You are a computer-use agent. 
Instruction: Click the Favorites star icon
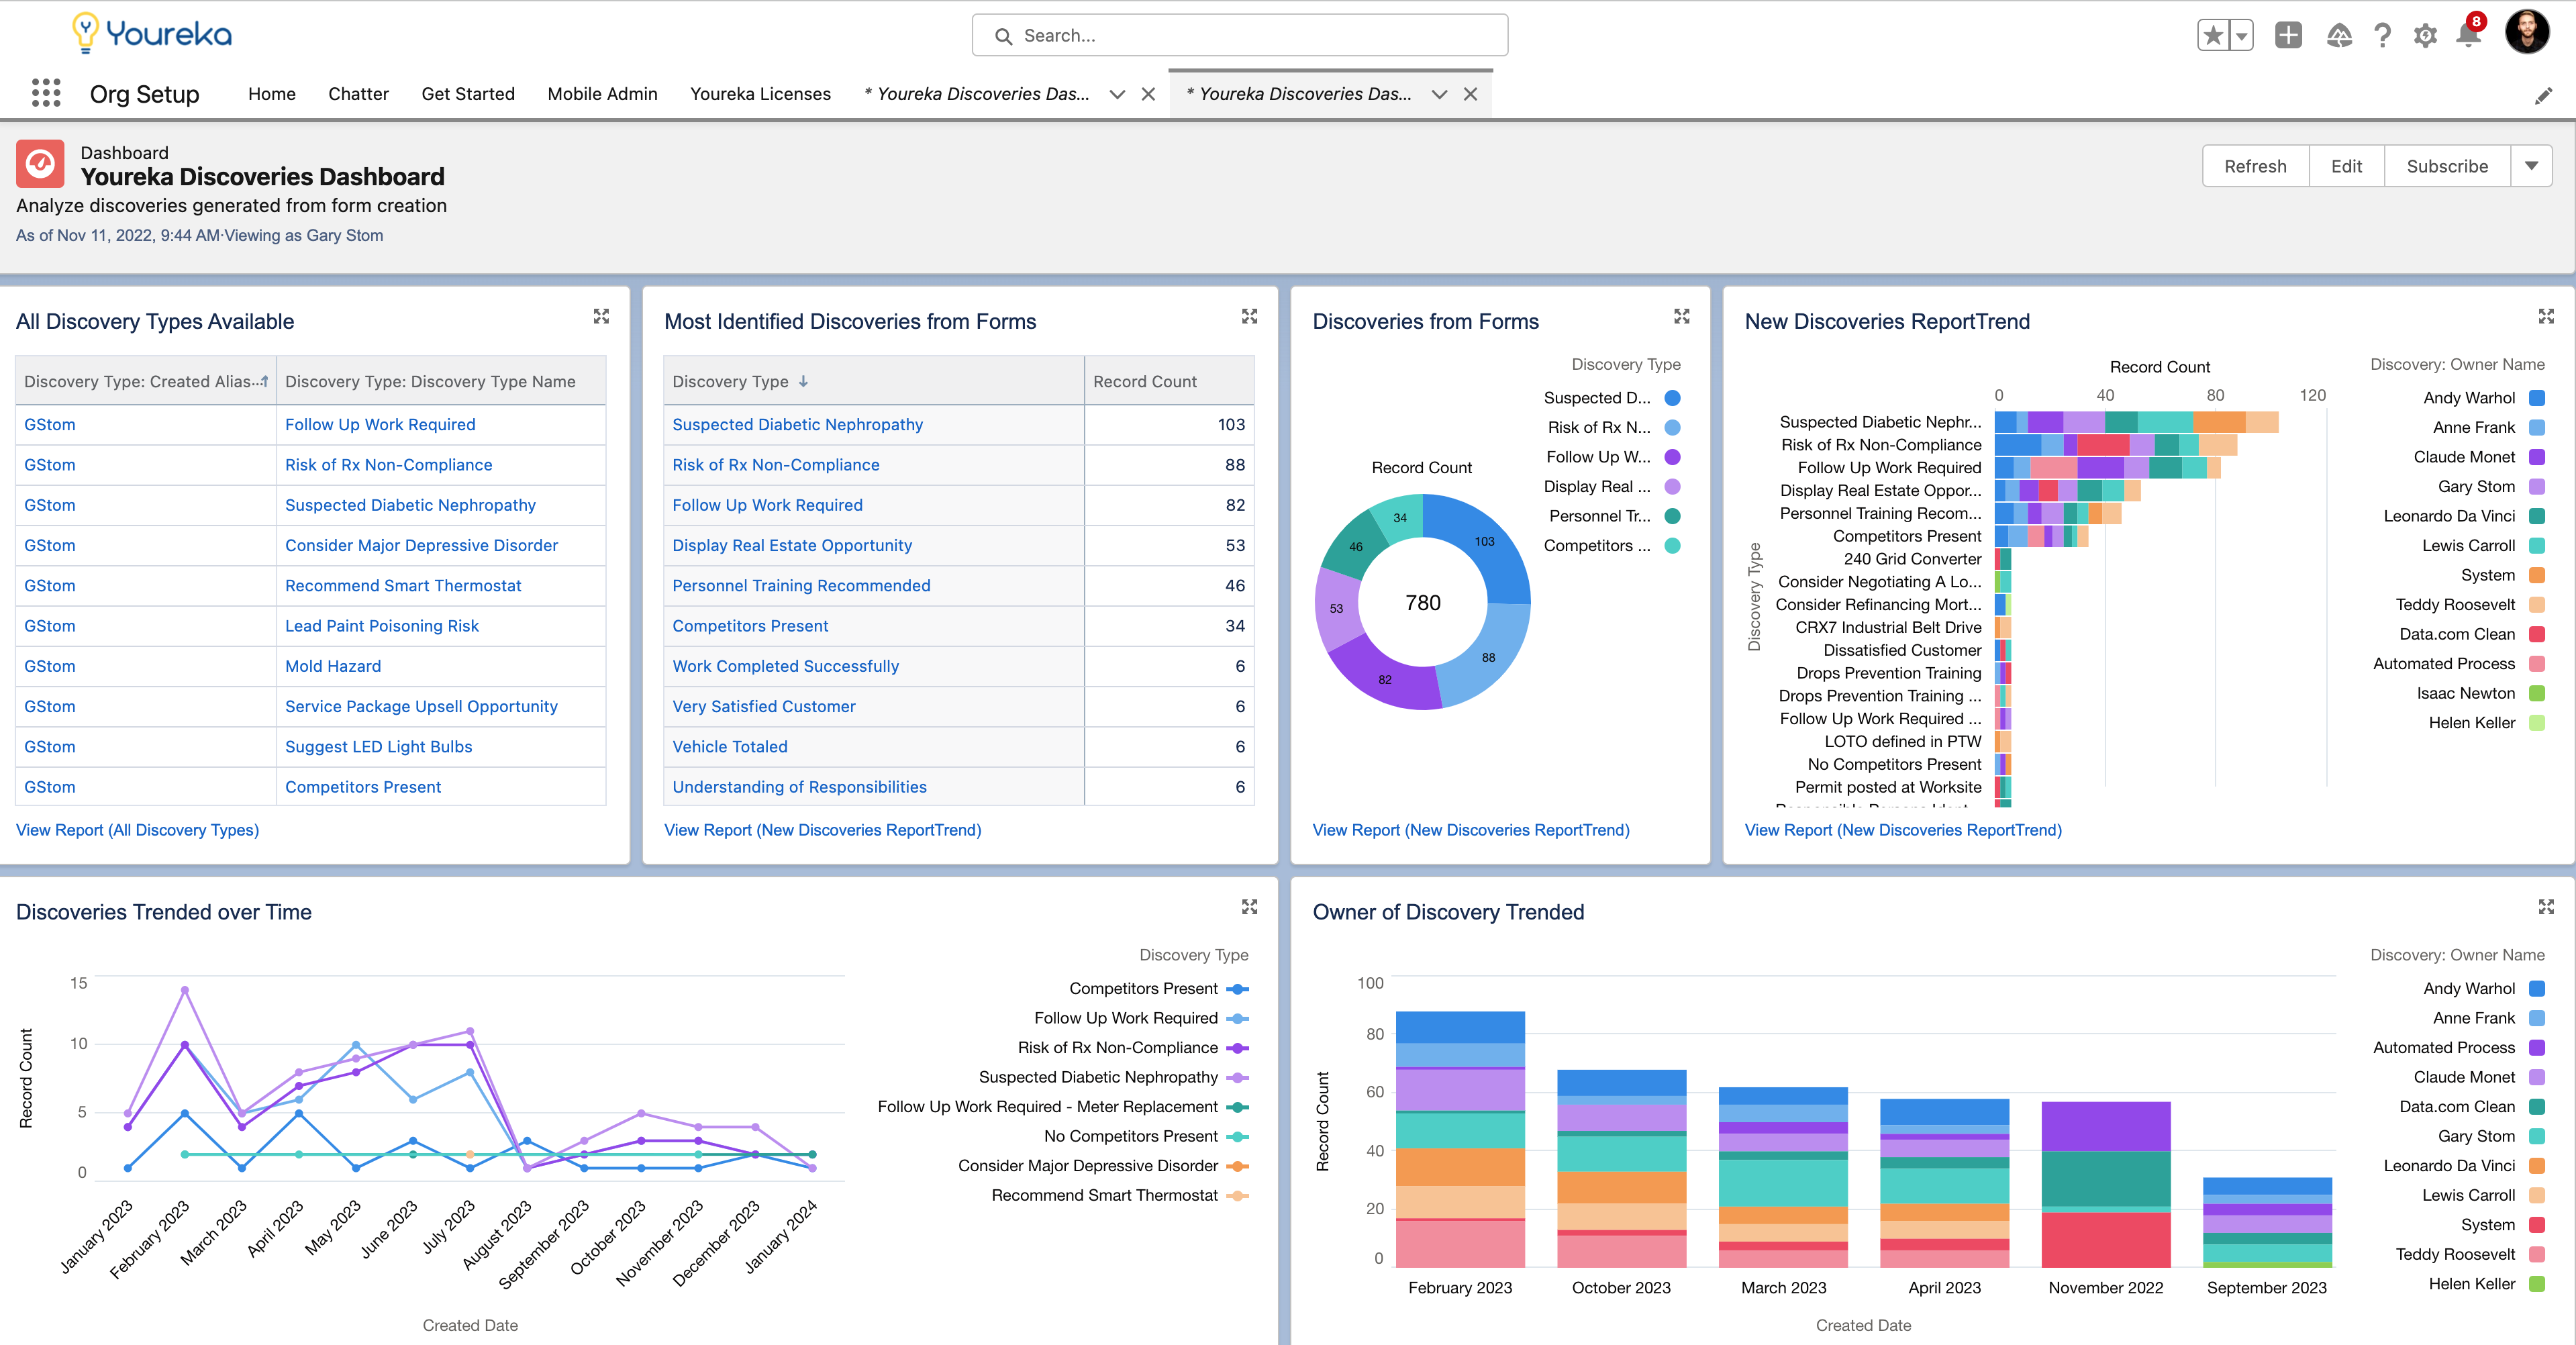point(2213,36)
